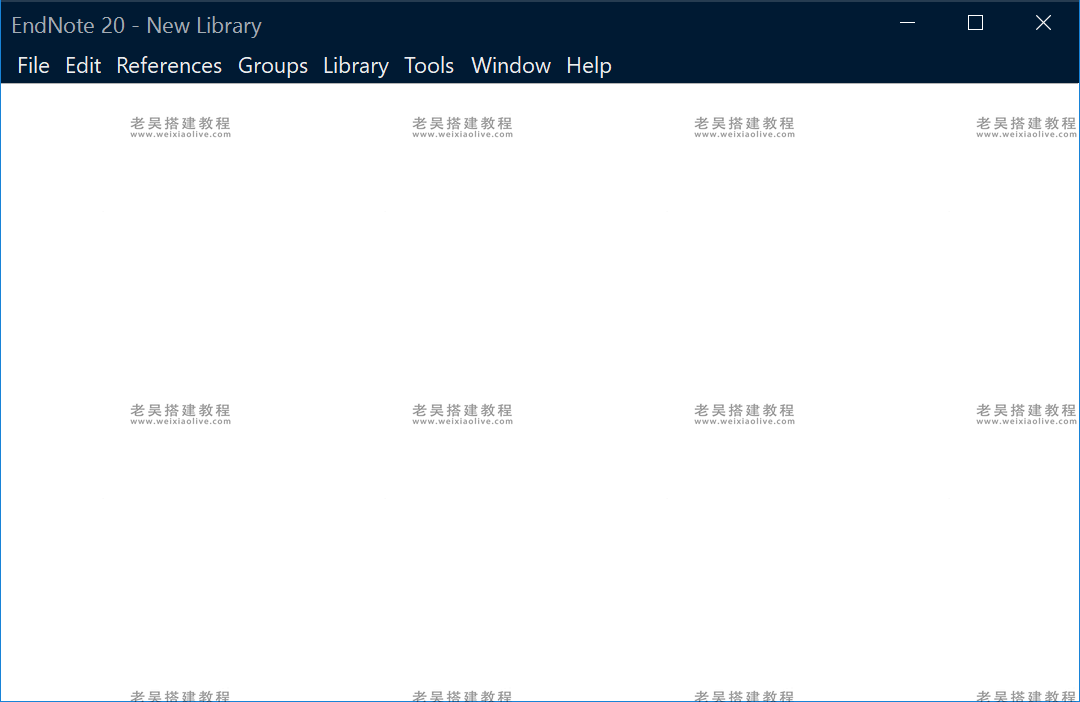
Task: Click the leftmost watermark in the middle row
Action: [180, 413]
